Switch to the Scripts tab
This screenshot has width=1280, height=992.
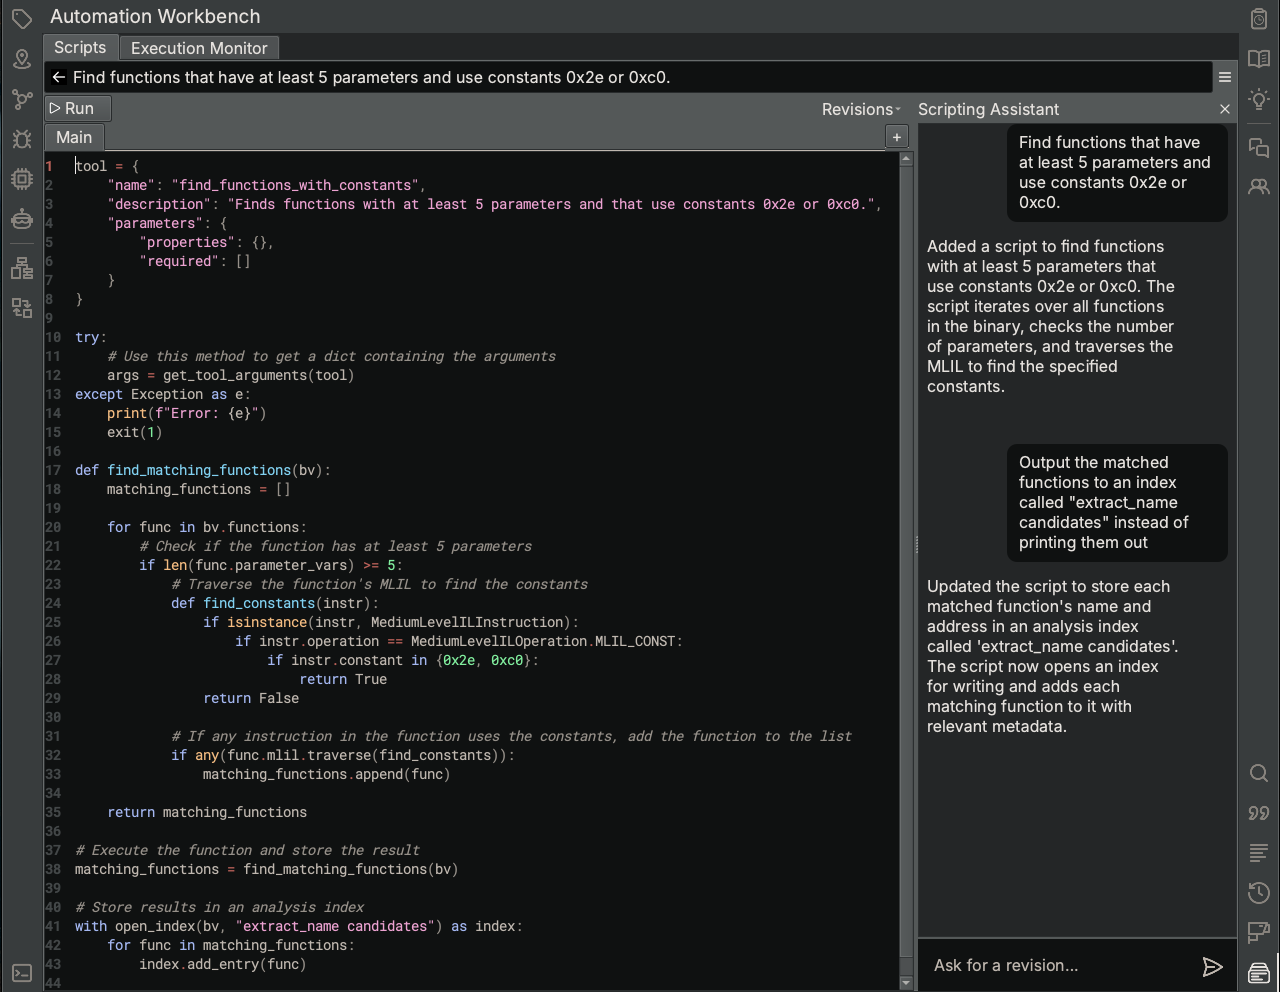click(x=80, y=47)
